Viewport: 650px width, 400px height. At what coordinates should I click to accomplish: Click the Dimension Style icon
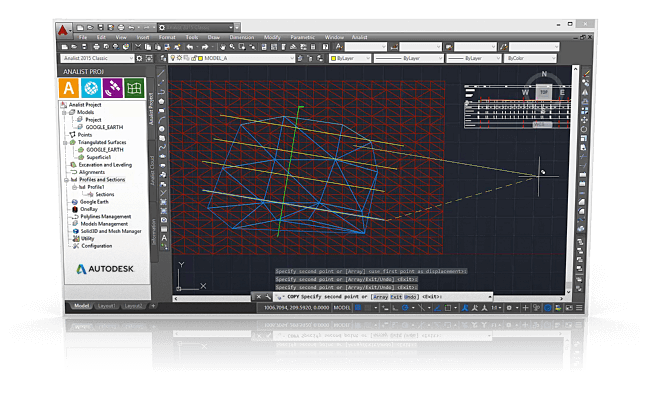394,46
